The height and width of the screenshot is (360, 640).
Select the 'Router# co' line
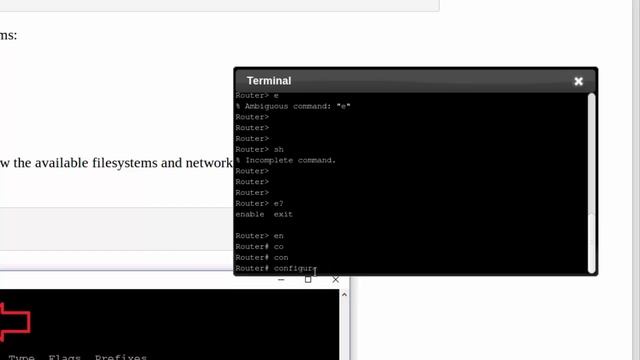259,247
